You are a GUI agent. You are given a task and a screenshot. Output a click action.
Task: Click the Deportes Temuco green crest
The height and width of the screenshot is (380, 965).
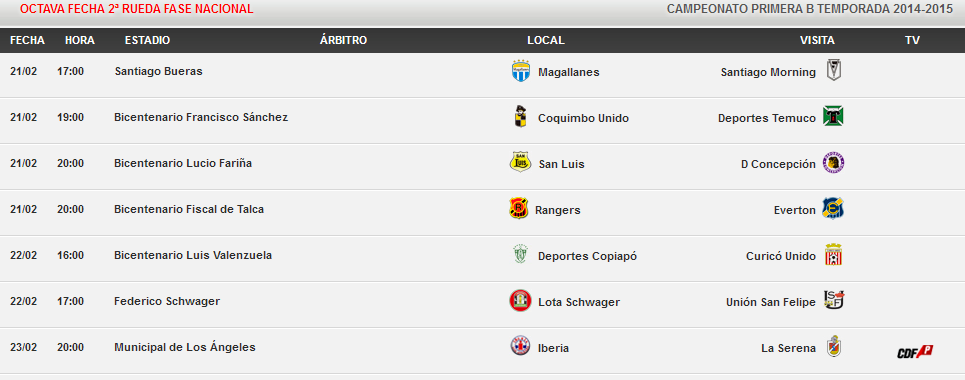coord(833,116)
